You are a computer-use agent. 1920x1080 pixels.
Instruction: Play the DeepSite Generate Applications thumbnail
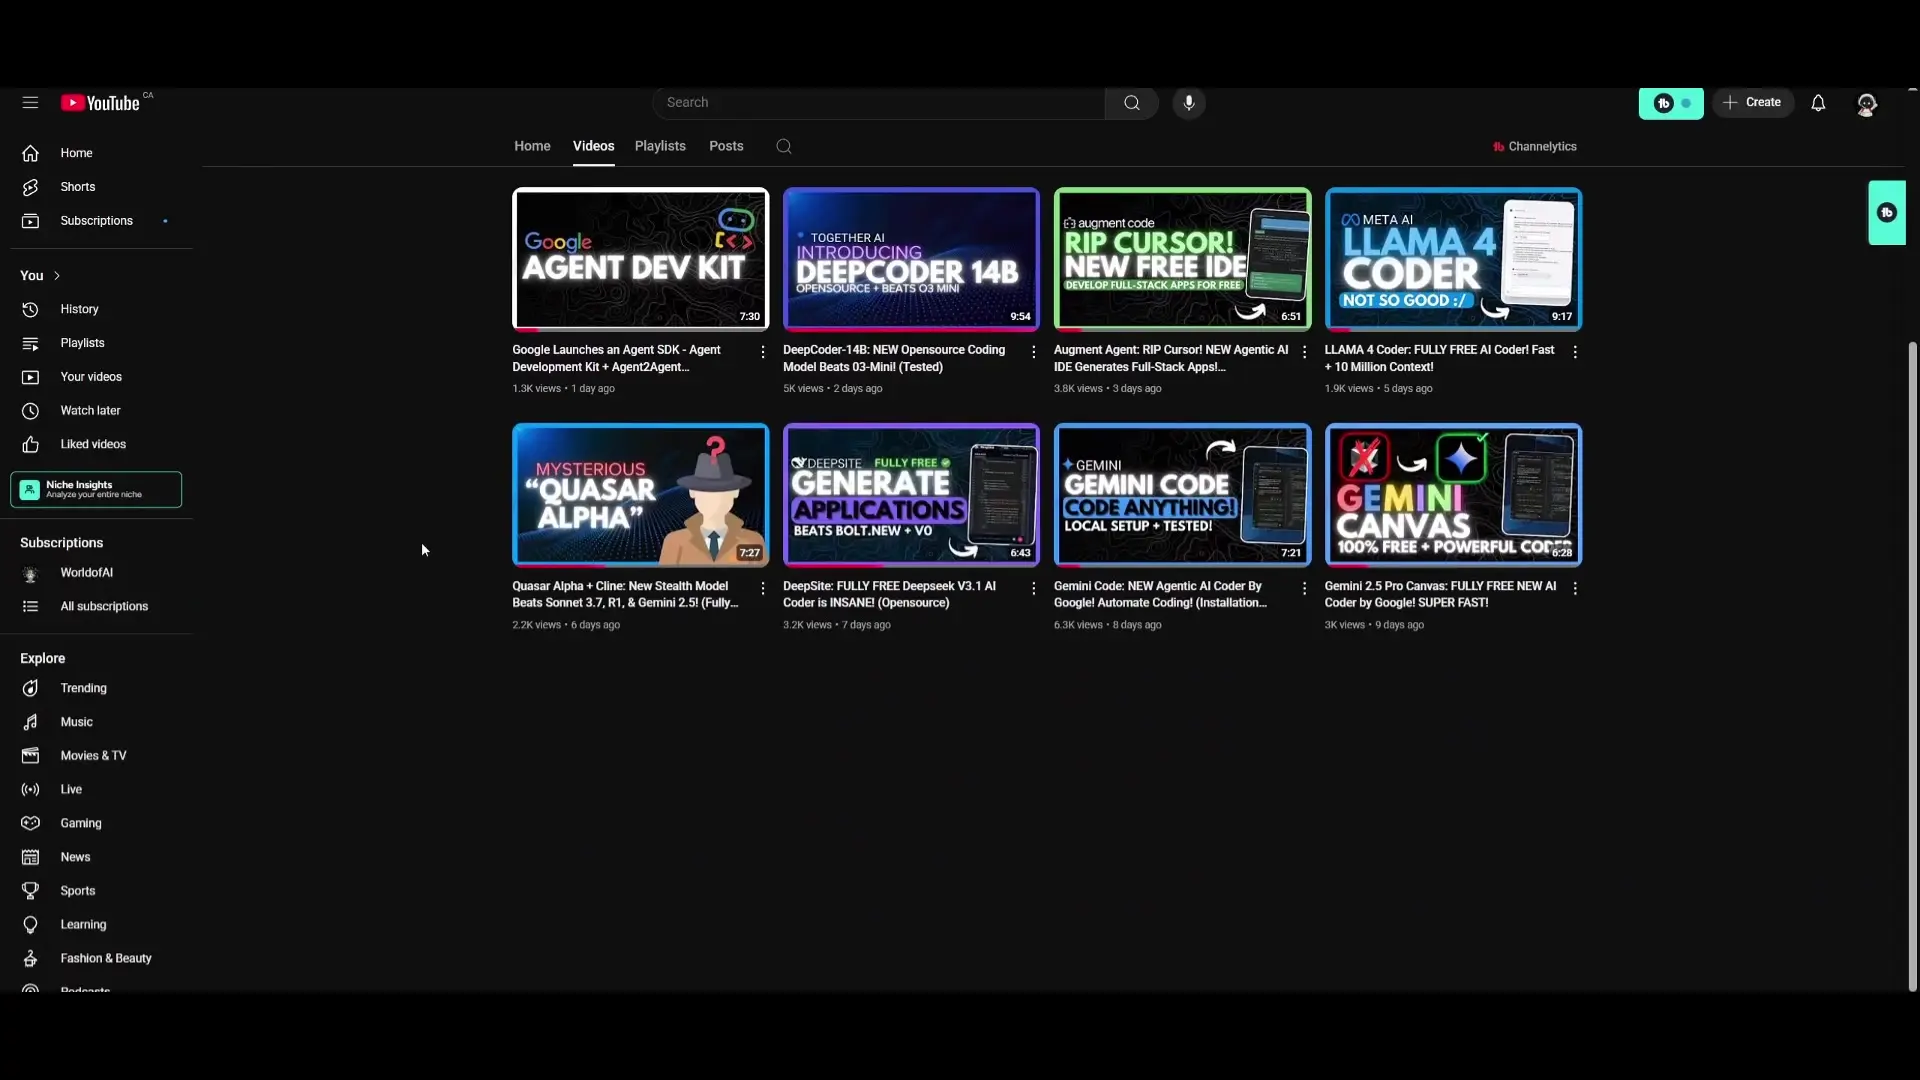[x=911, y=495]
